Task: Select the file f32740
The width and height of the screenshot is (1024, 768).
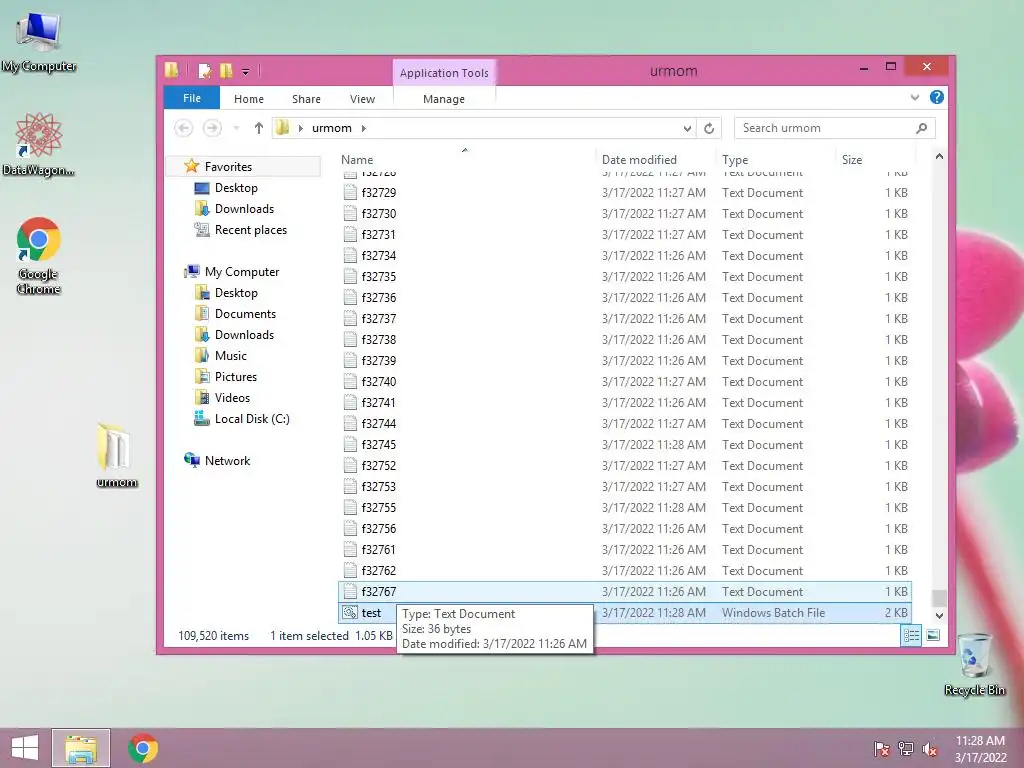Action: click(x=625, y=381)
